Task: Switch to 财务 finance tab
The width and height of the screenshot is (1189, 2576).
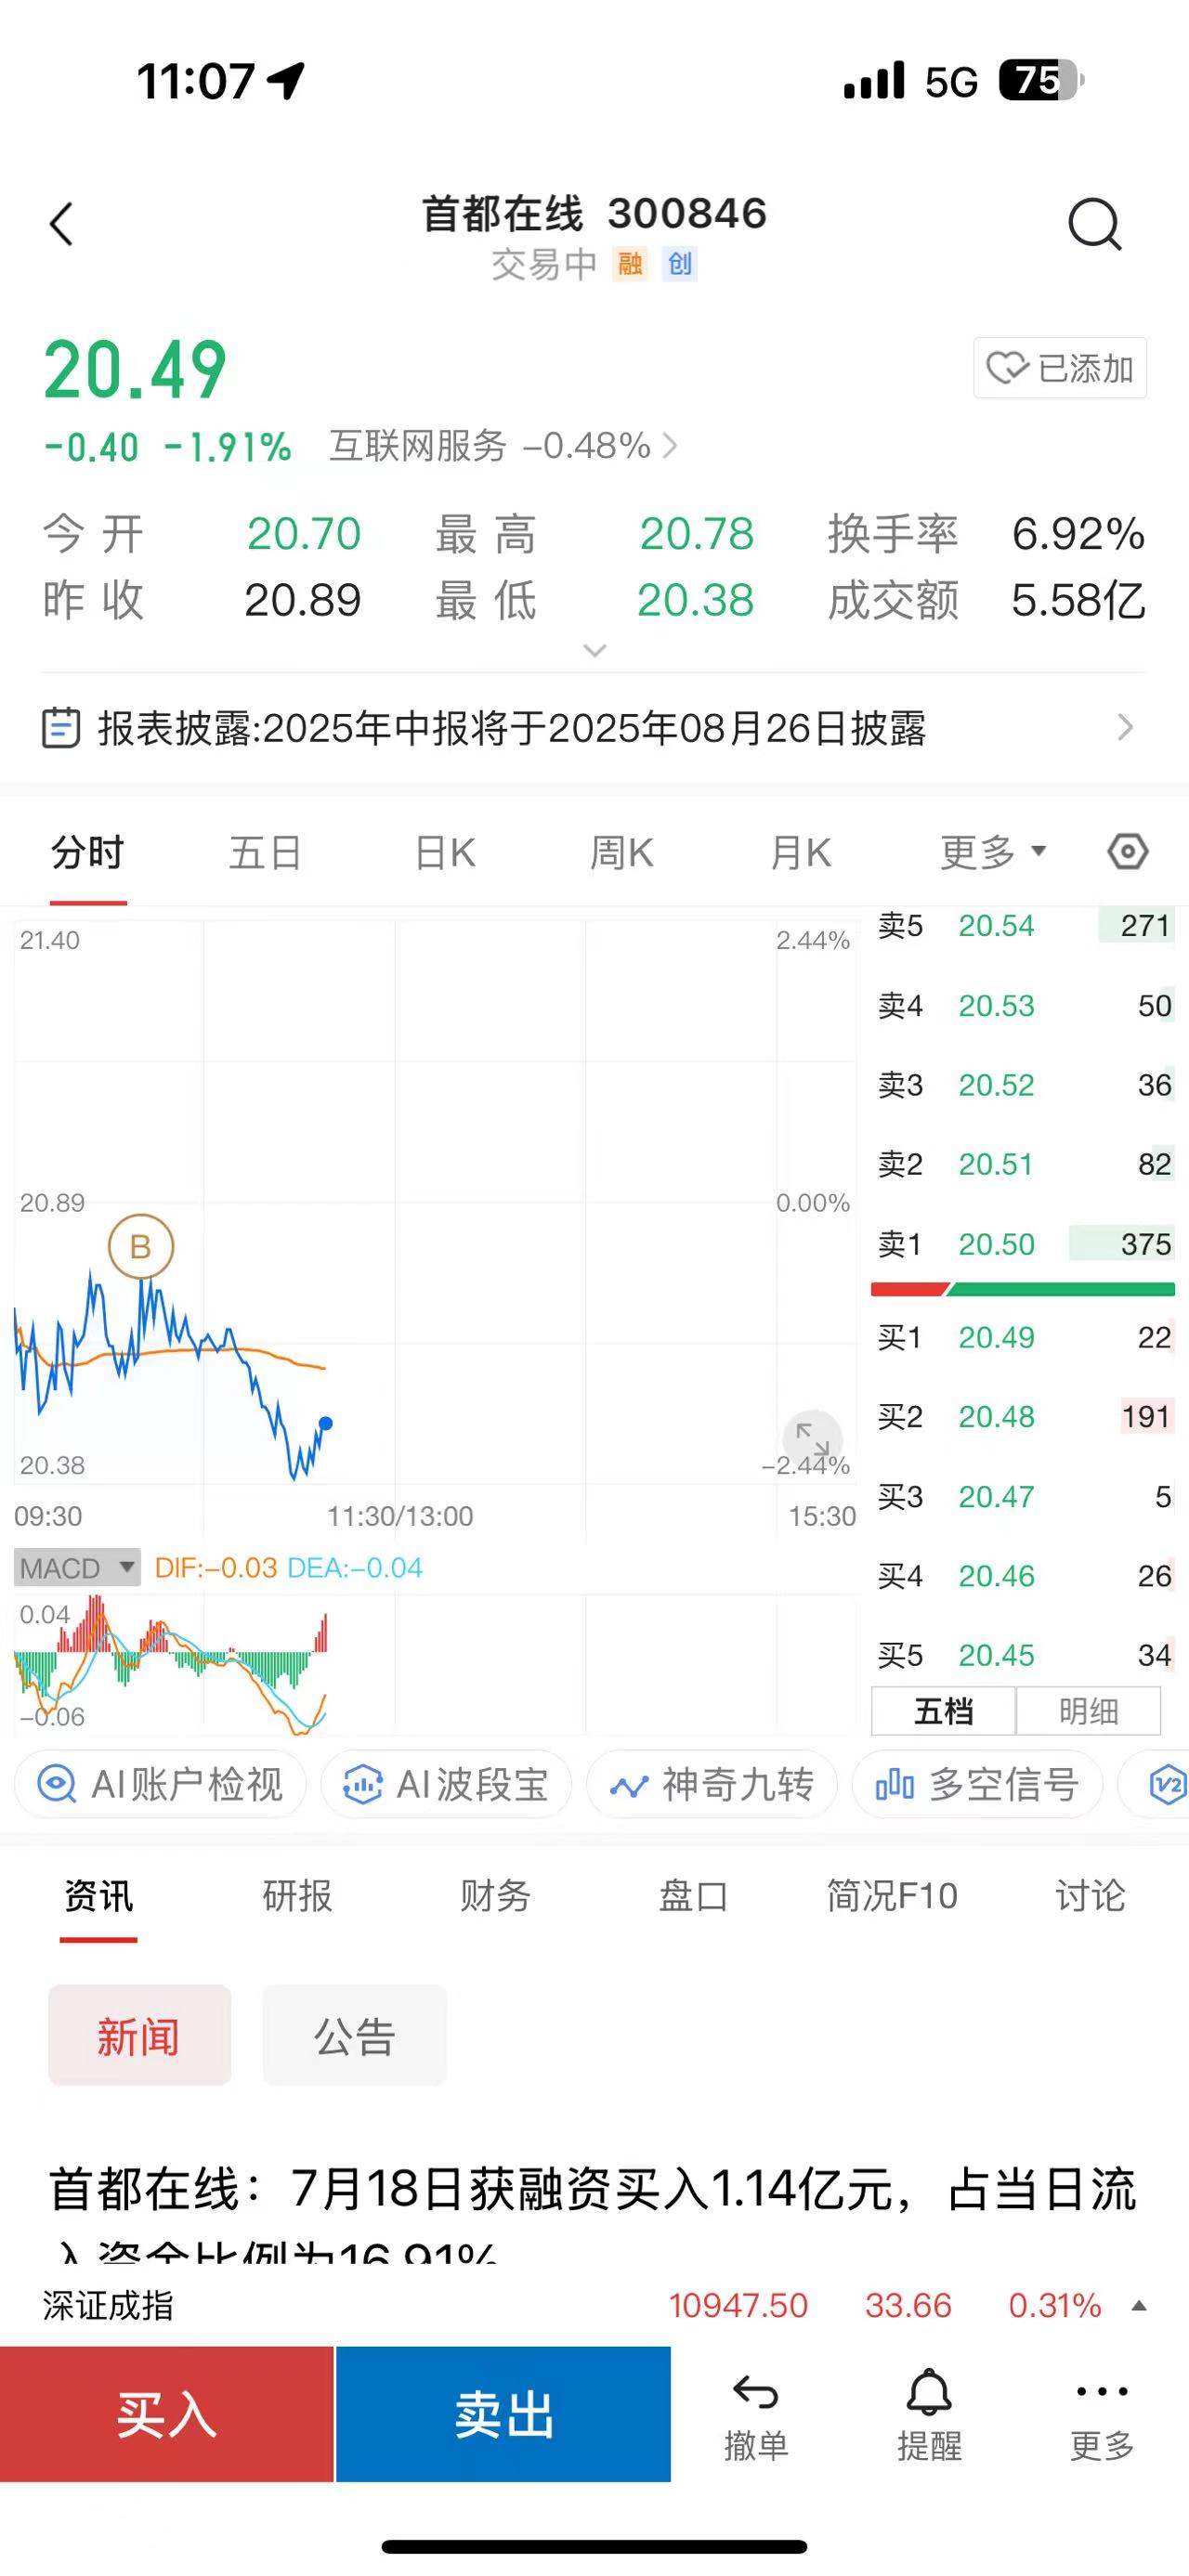Action: [495, 1896]
